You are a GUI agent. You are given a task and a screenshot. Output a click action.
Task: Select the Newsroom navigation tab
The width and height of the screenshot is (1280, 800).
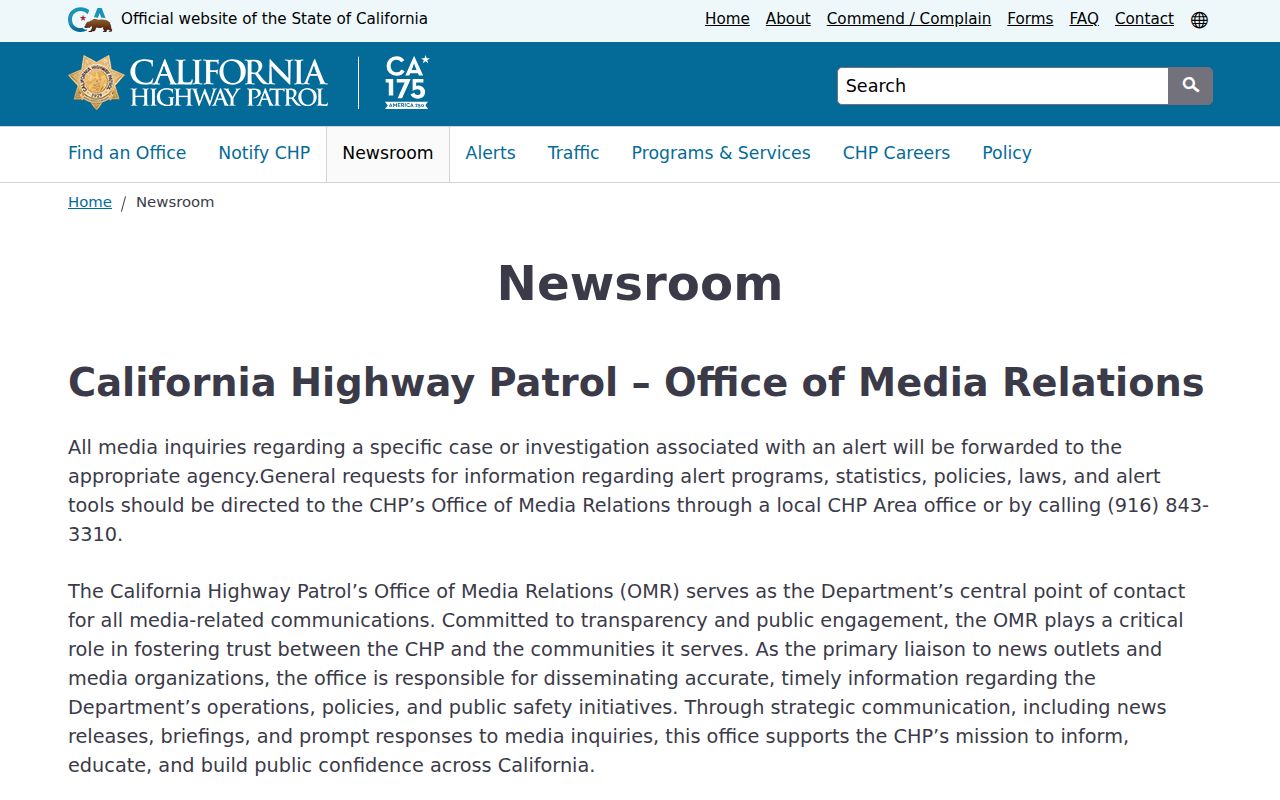[x=388, y=154]
